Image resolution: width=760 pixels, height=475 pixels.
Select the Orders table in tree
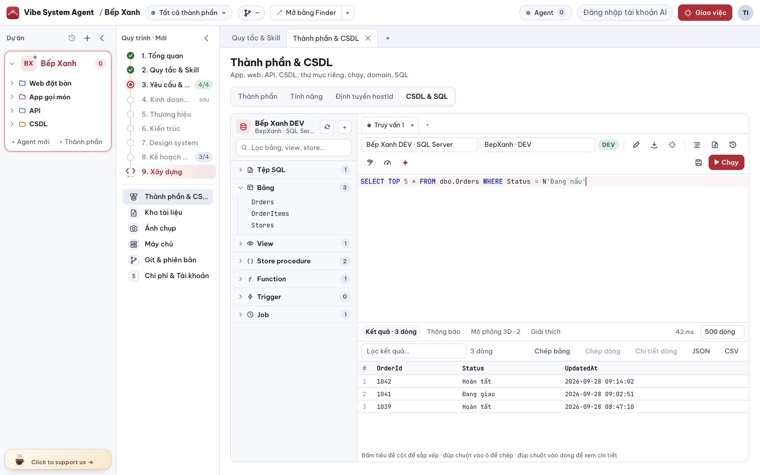[x=263, y=202]
